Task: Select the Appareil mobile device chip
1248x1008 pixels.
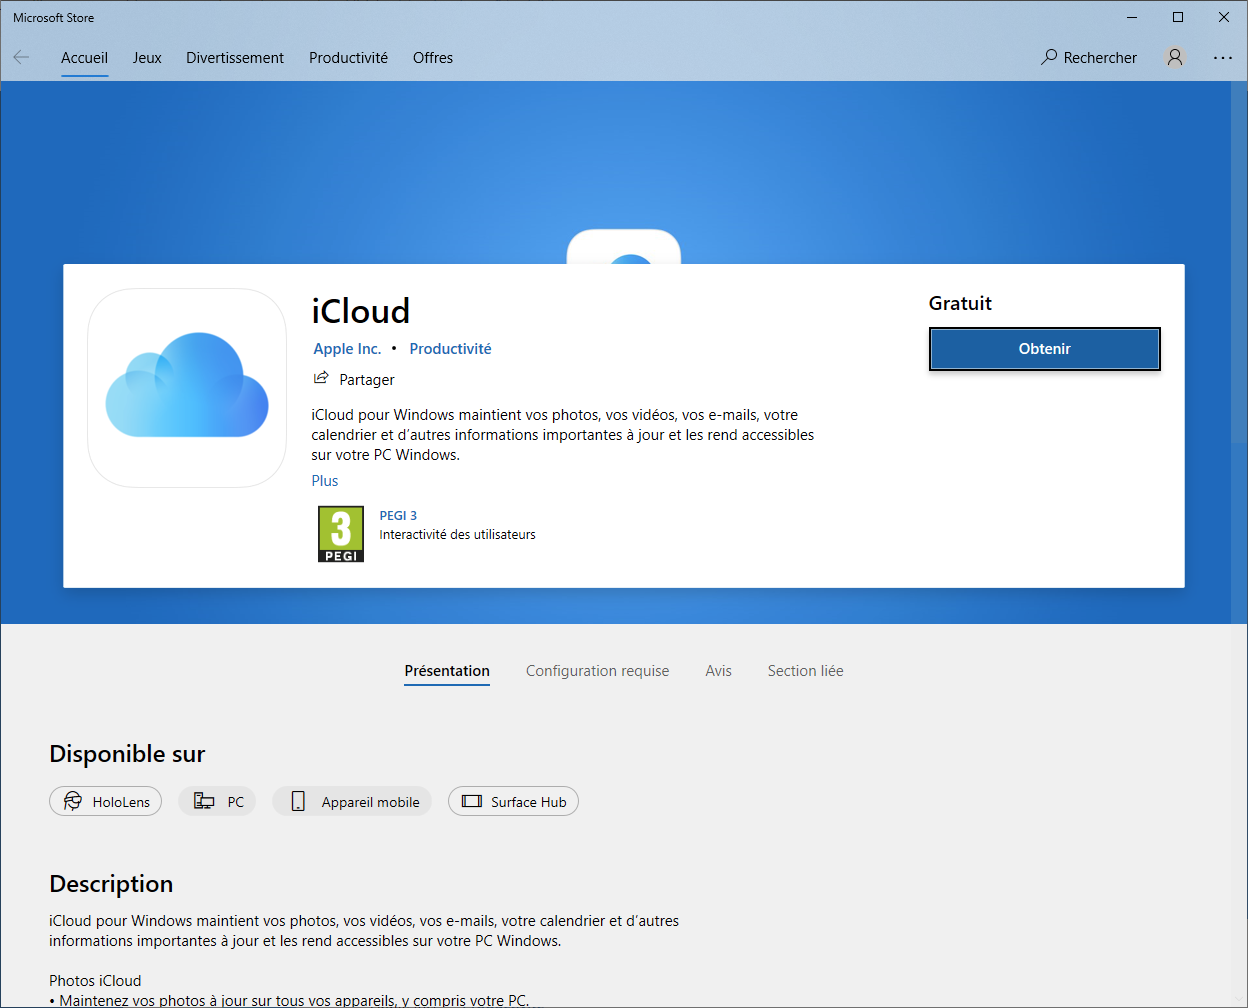Action: [x=352, y=801]
